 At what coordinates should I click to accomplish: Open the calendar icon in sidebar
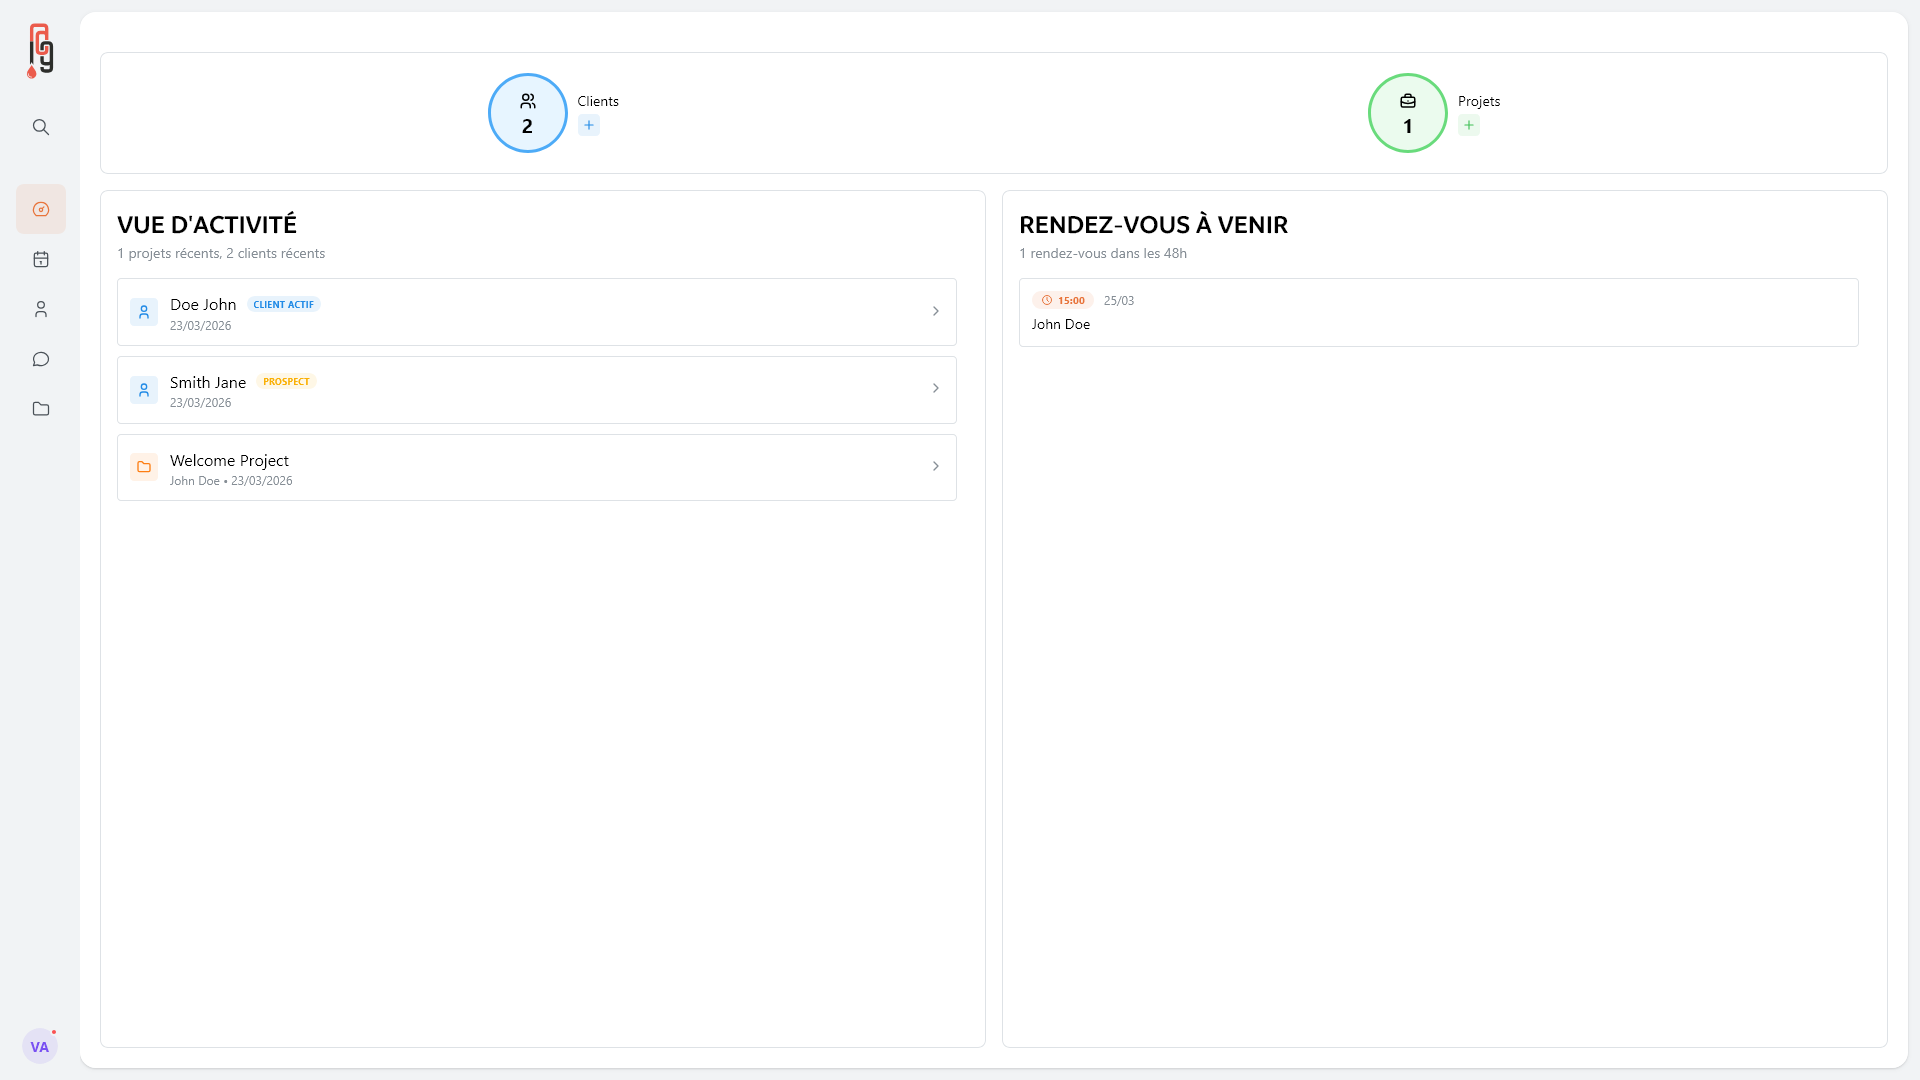click(41, 259)
